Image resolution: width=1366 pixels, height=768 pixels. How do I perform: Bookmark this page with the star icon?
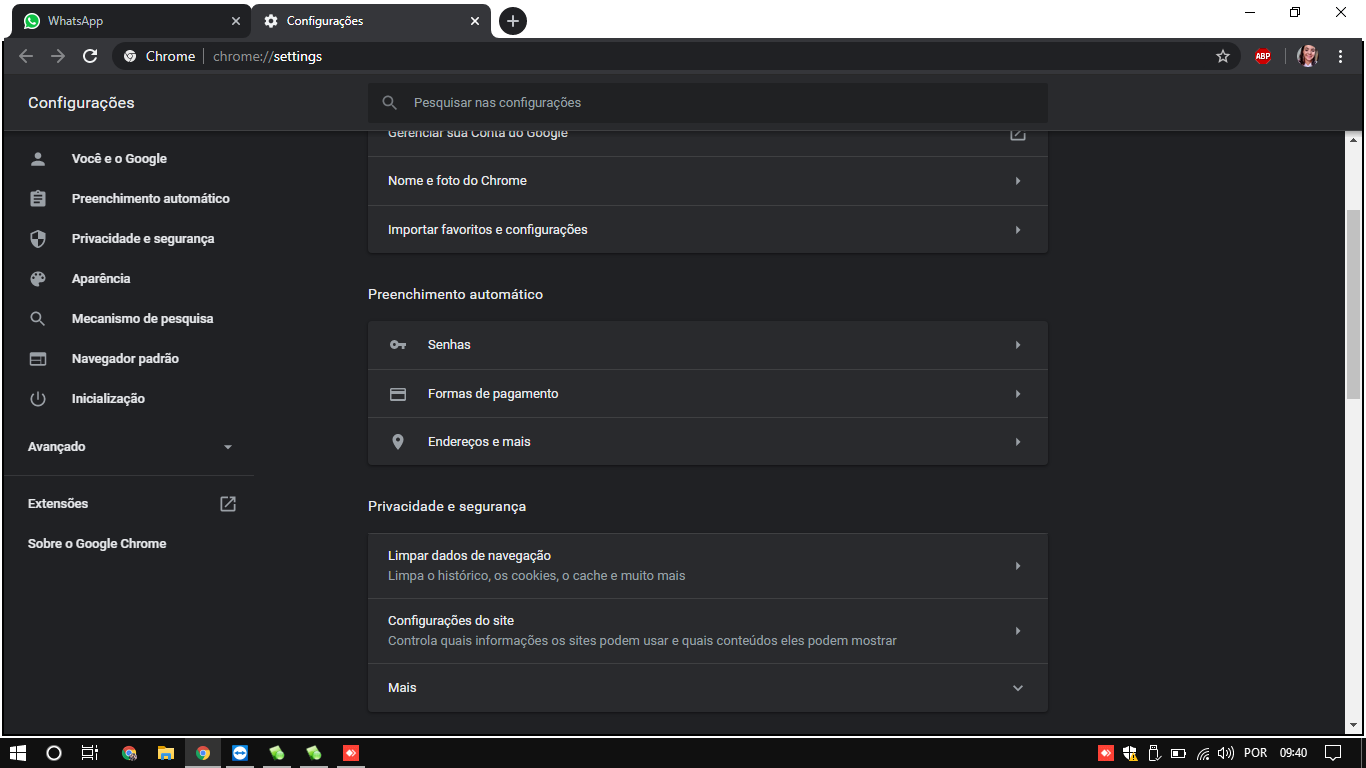[1223, 56]
